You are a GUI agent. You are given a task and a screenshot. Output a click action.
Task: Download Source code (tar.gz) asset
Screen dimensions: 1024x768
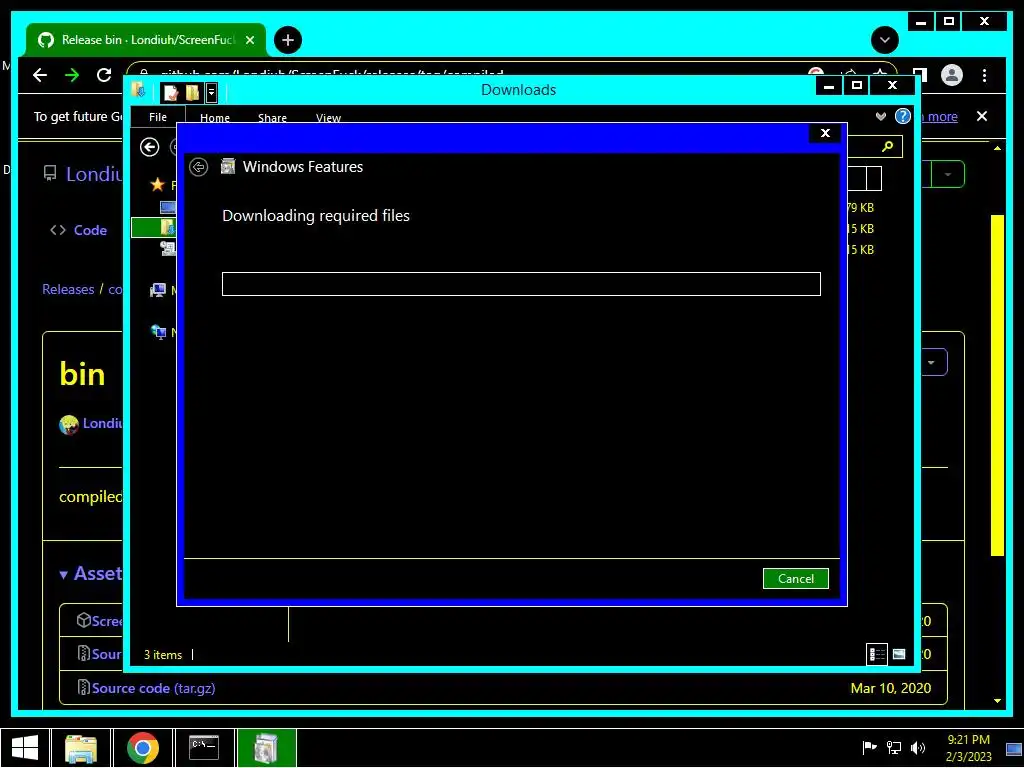coord(153,688)
